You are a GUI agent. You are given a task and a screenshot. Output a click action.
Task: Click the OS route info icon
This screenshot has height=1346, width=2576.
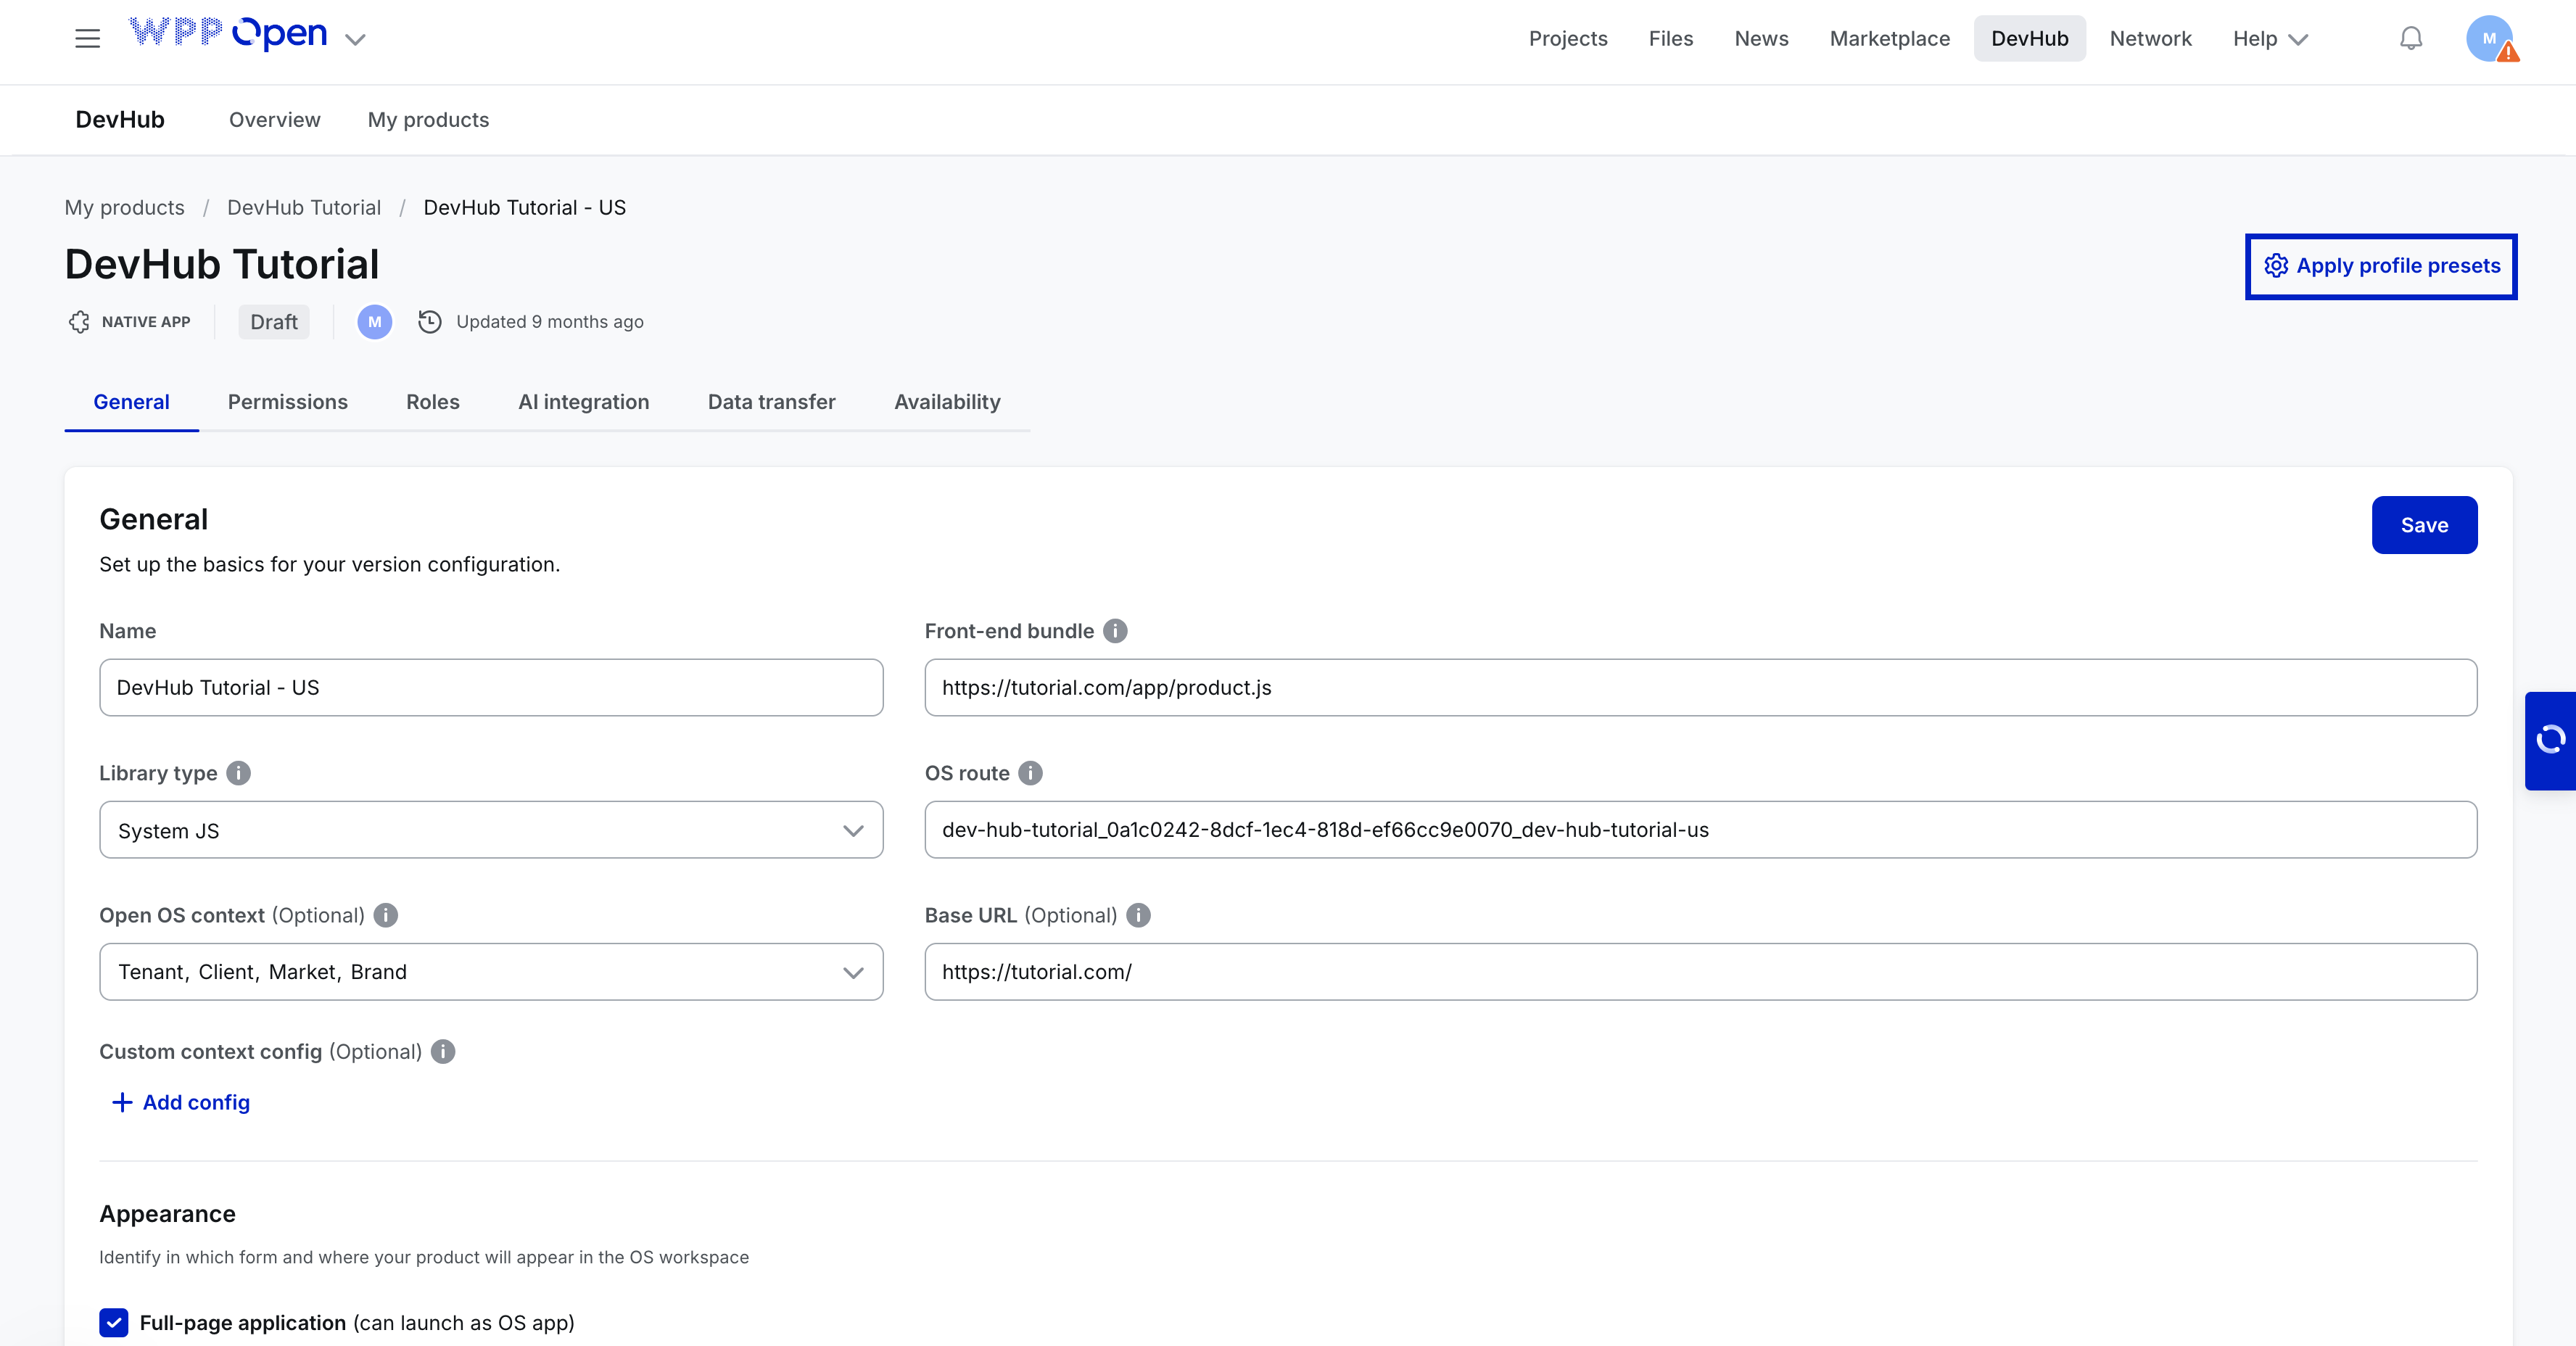[x=1030, y=773]
